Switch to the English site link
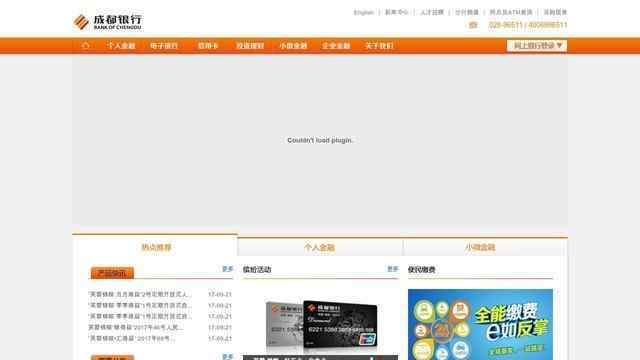 pos(364,12)
